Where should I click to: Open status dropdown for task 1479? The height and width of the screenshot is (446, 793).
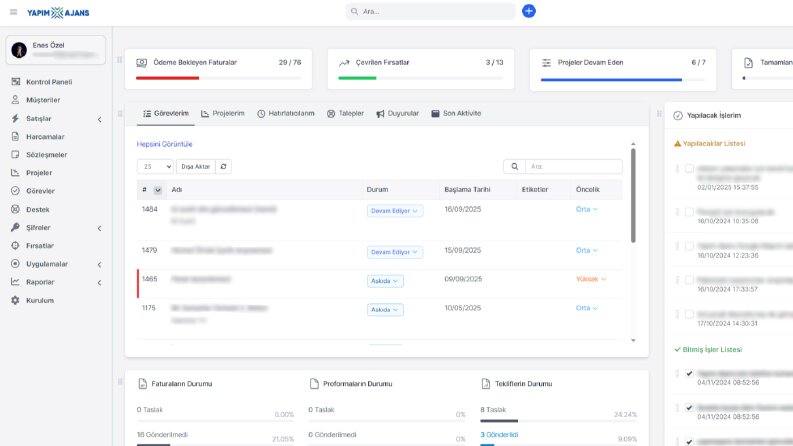click(394, 252)
